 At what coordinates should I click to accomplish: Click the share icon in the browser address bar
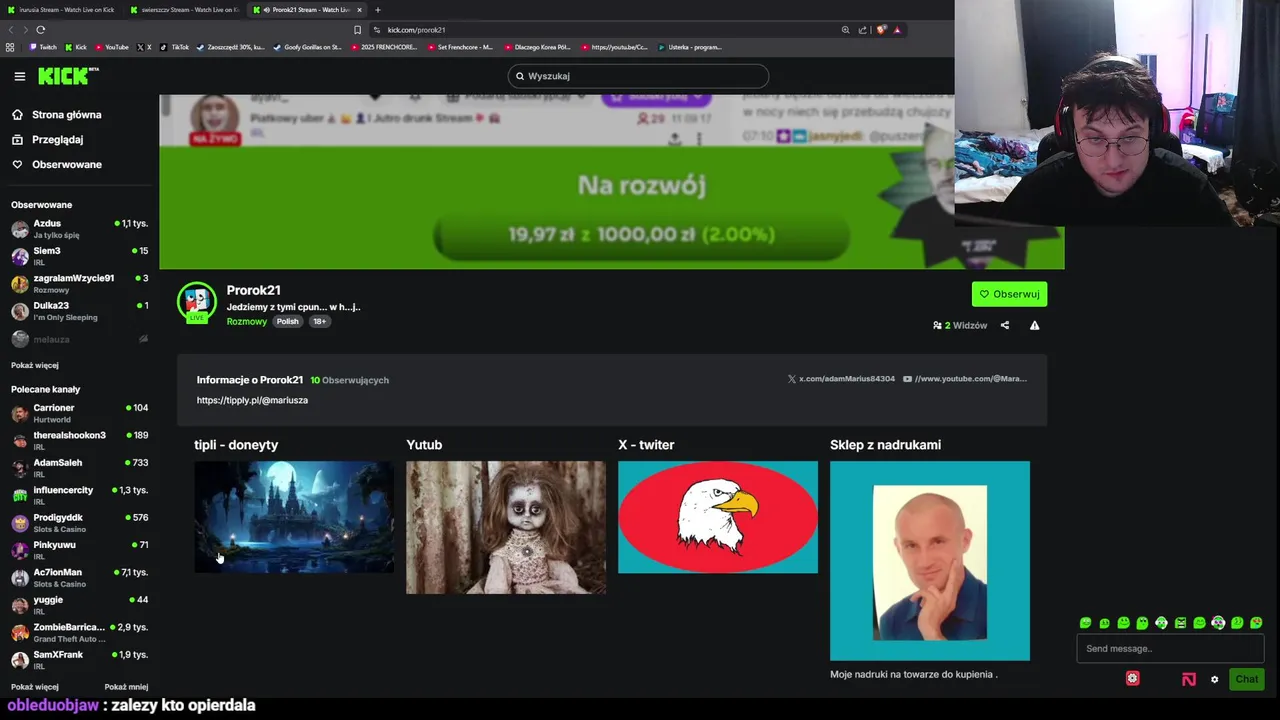(x=862, y=30)
